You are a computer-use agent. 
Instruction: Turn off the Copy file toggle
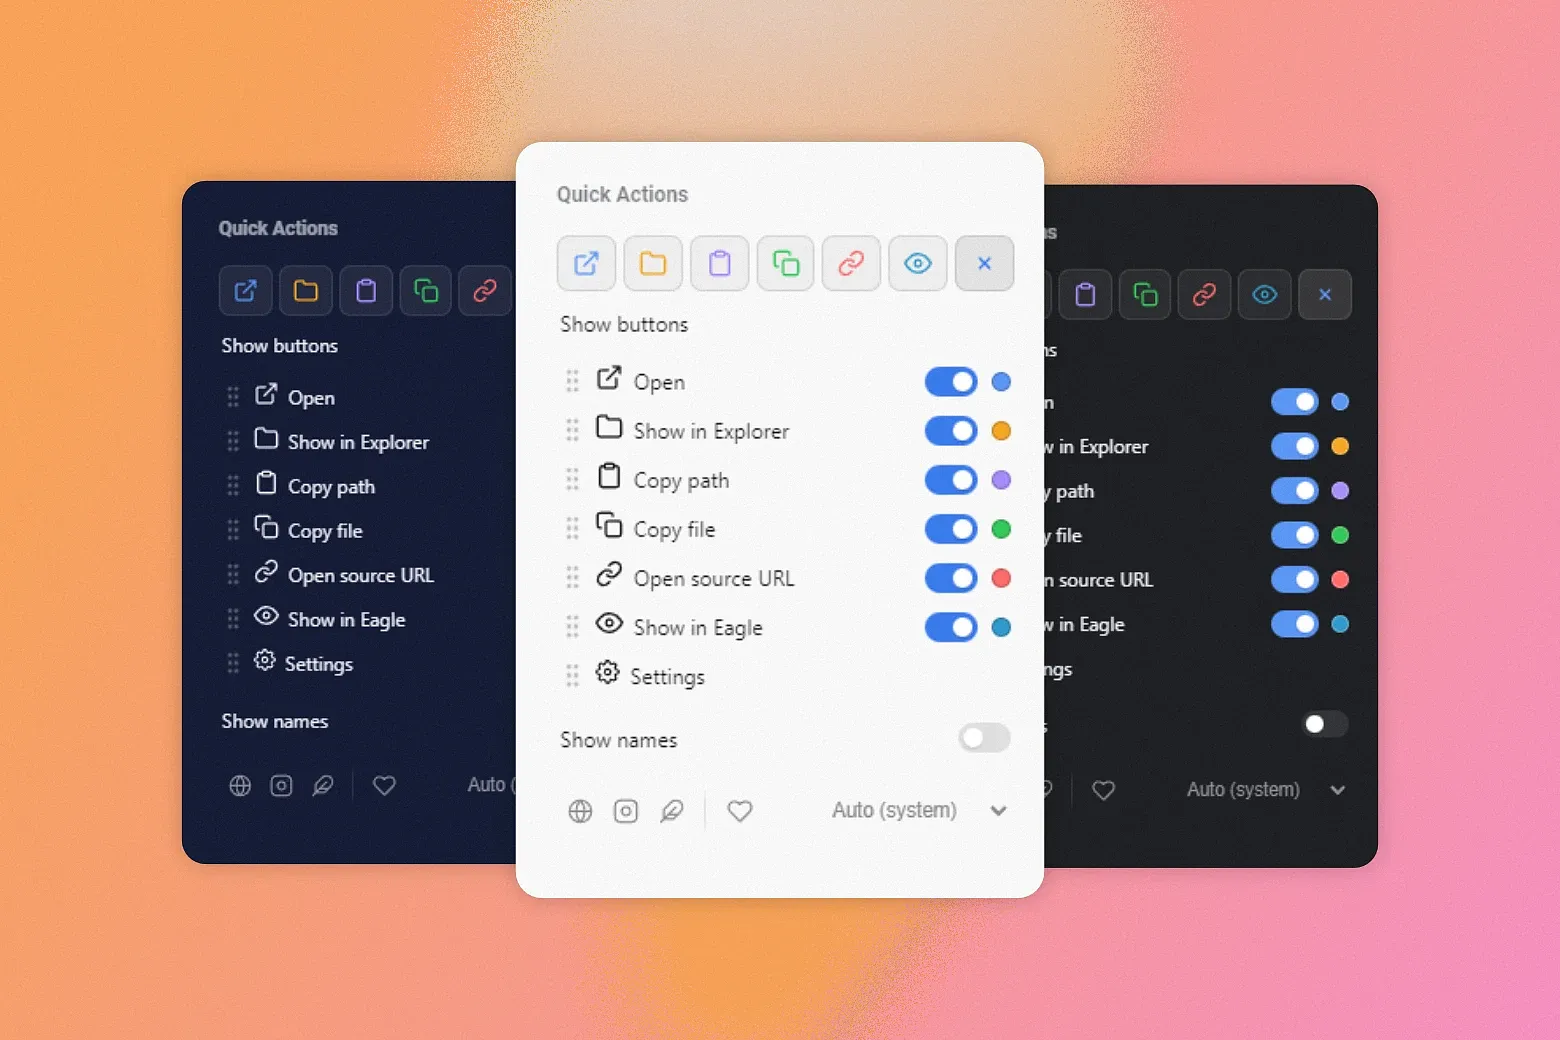pos(951,529)
